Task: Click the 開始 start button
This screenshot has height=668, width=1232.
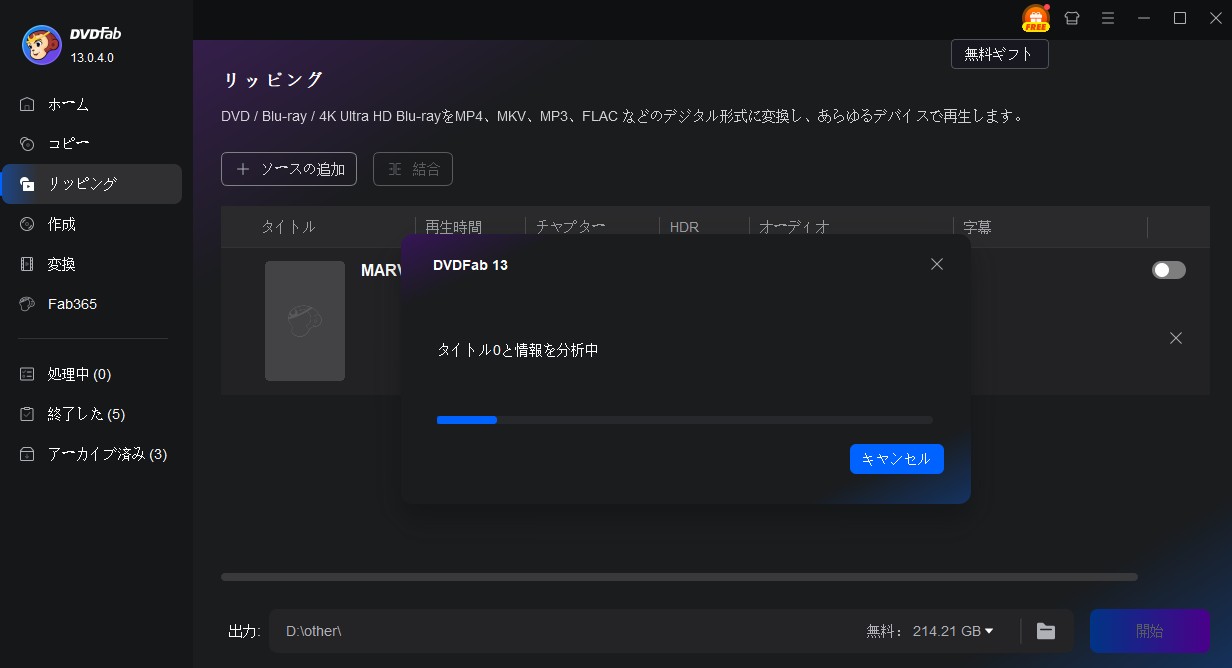Action: coord(1150,631)
